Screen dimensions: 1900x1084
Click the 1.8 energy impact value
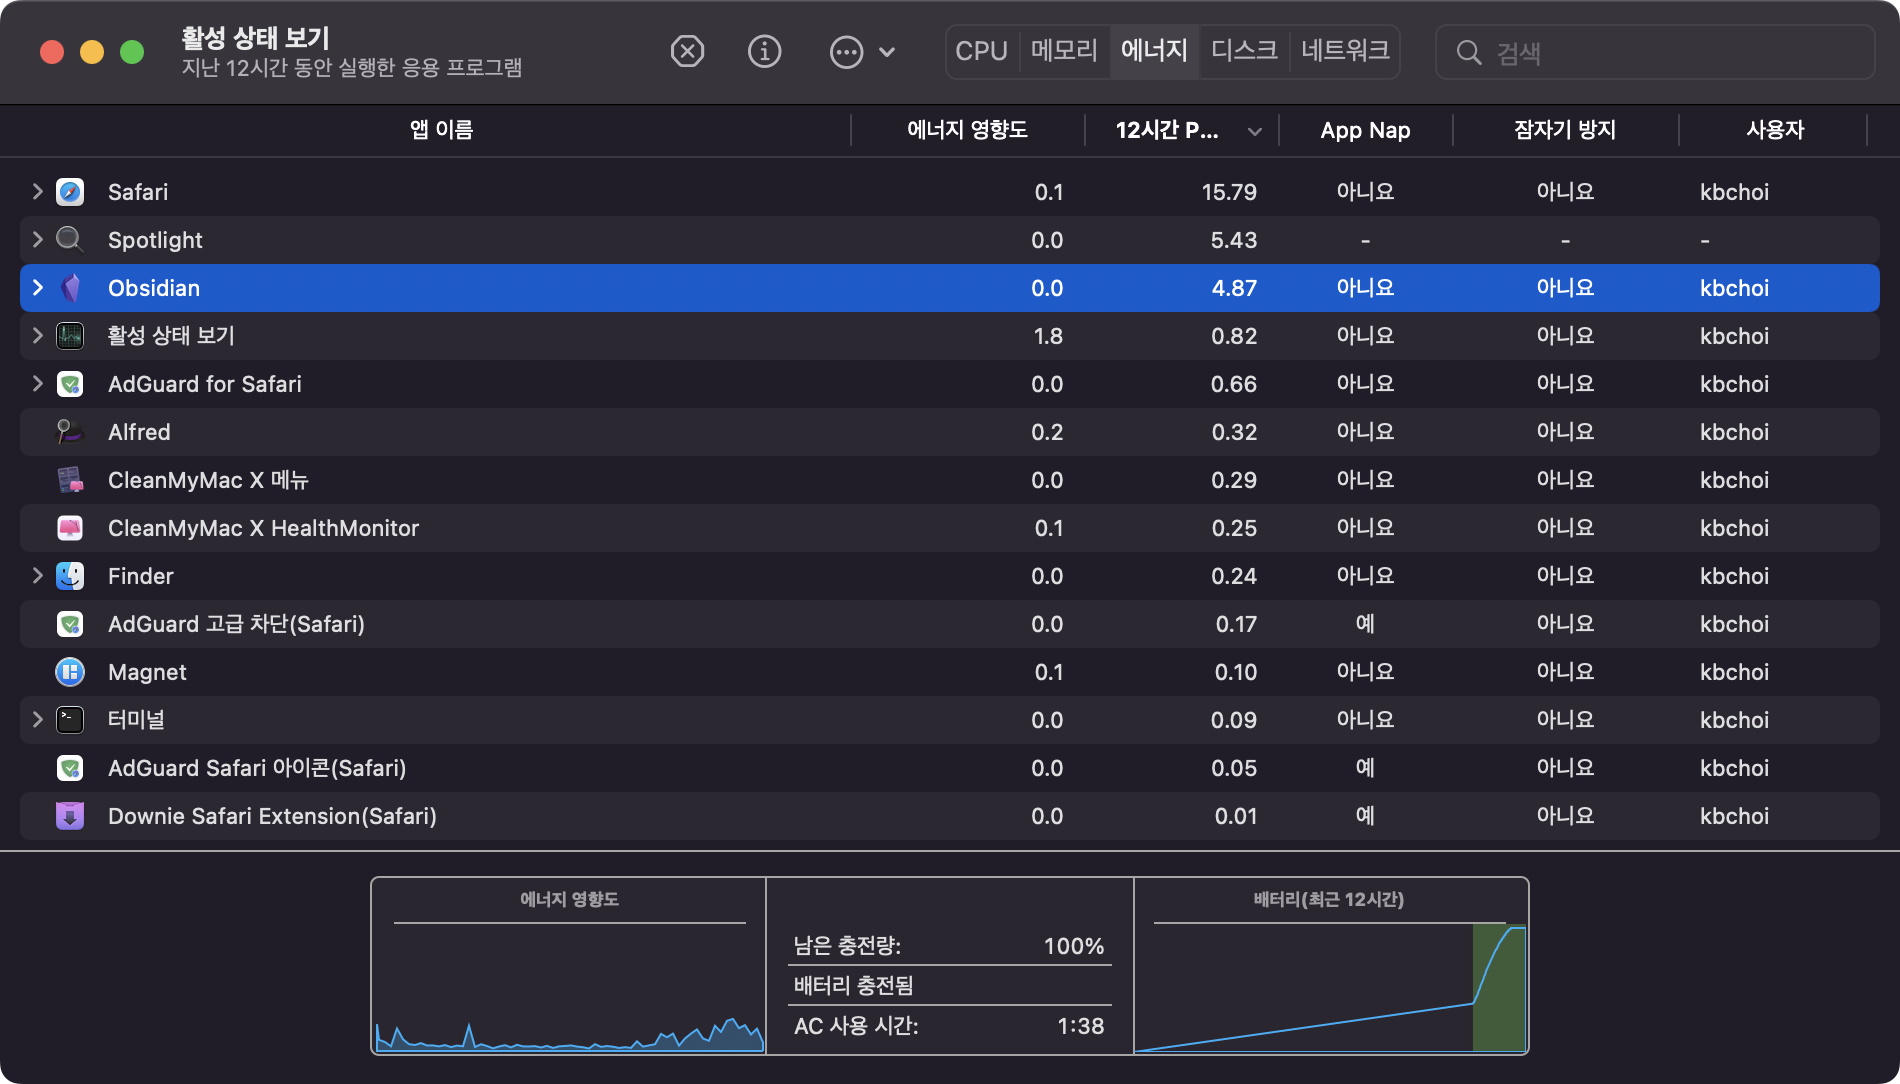1048,336
